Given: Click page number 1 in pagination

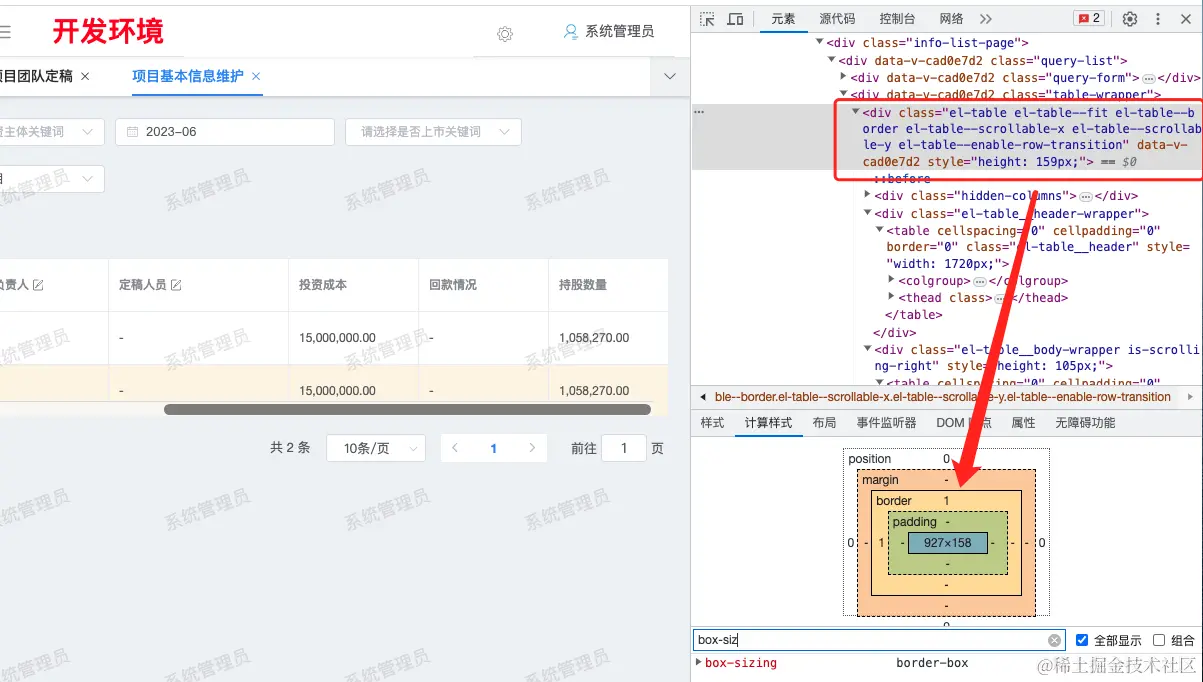Looking at the screenshot, I should (x=493, y=449).
